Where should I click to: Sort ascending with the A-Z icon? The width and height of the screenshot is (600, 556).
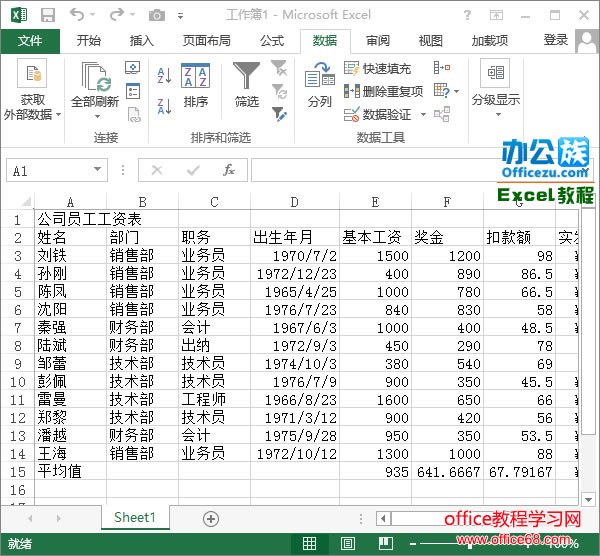[164, 75]
